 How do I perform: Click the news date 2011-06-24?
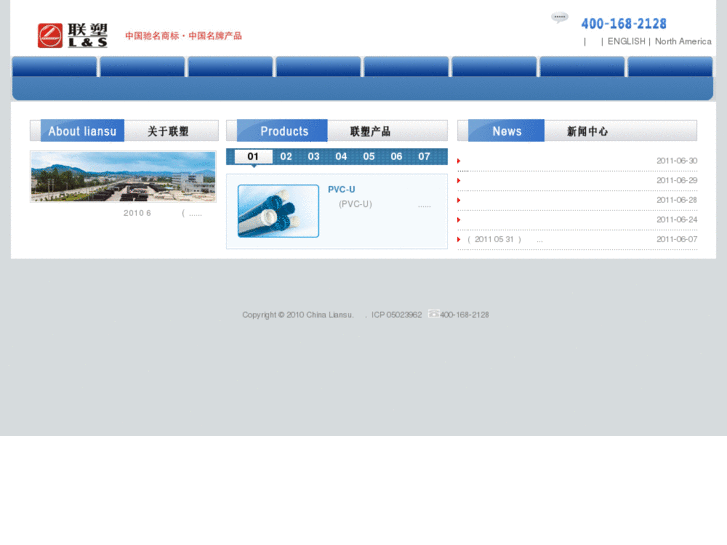(x=677, y=219)
